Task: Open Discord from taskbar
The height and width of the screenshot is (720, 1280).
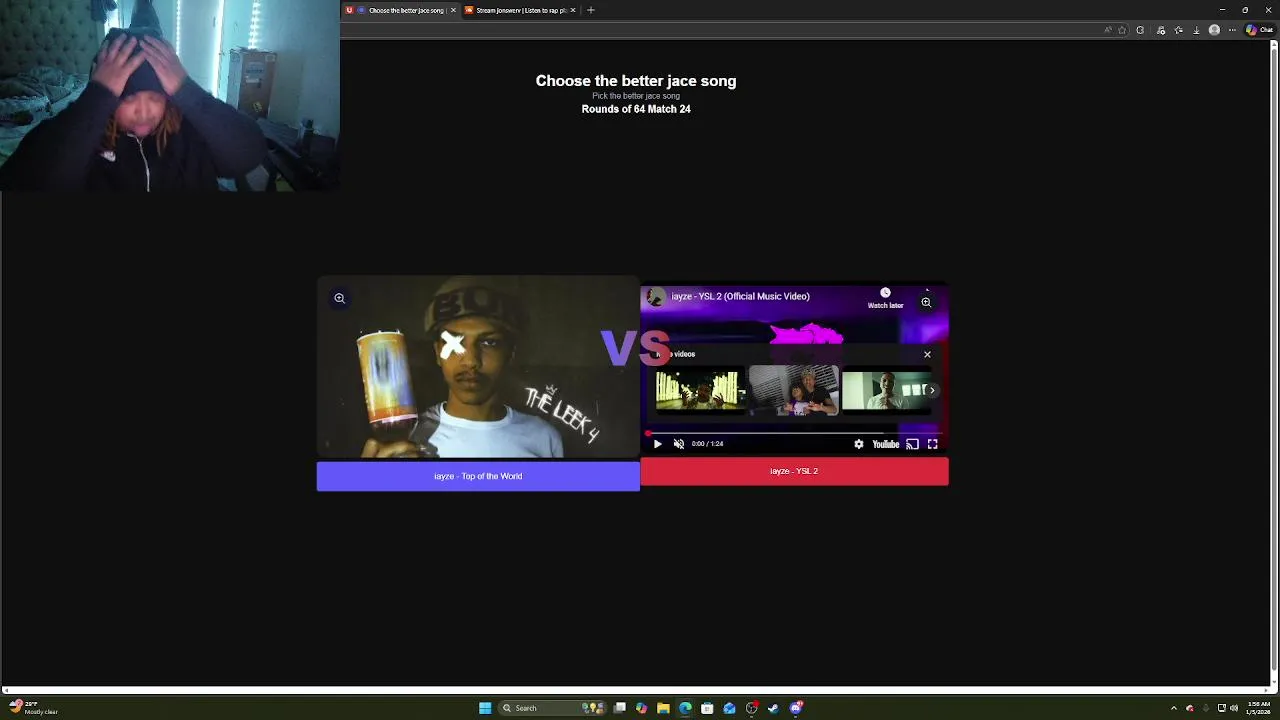Action: pos(796,708)
